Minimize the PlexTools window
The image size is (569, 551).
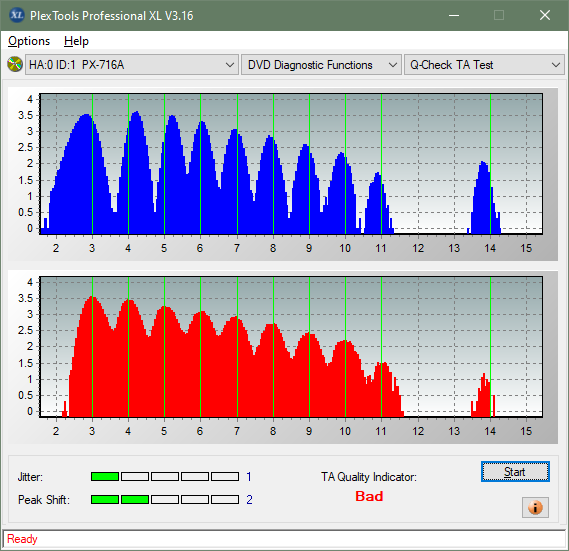(x=454, y=15)
